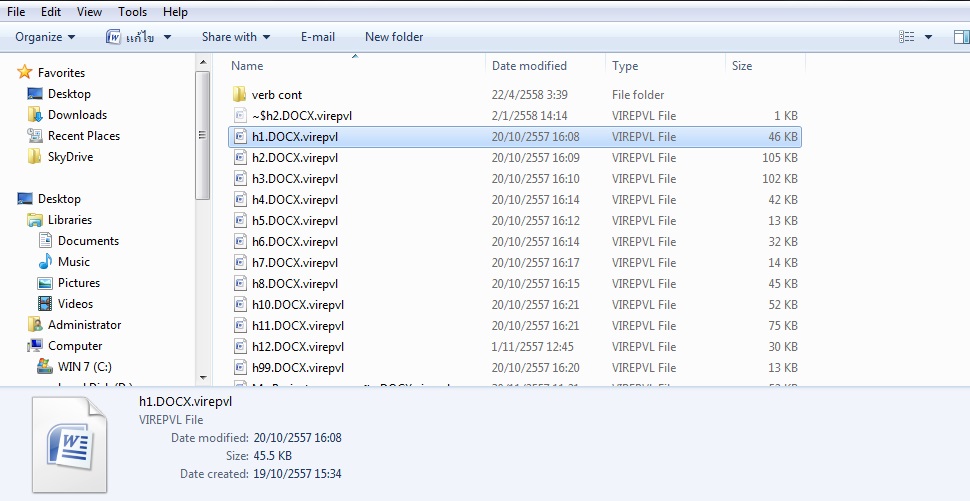The image size is (970, 501).
Task: Click the E-mail button
Action: (318, 37)
